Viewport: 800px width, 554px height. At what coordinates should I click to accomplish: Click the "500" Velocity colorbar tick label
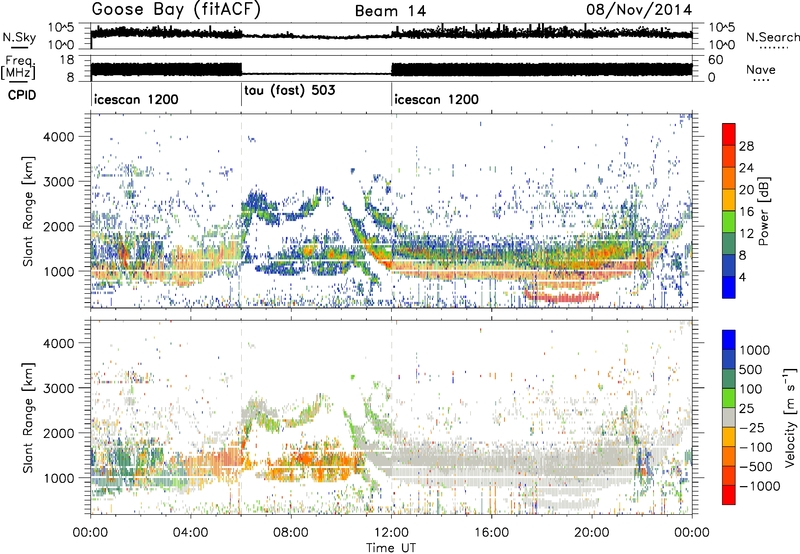pos(751,369)
